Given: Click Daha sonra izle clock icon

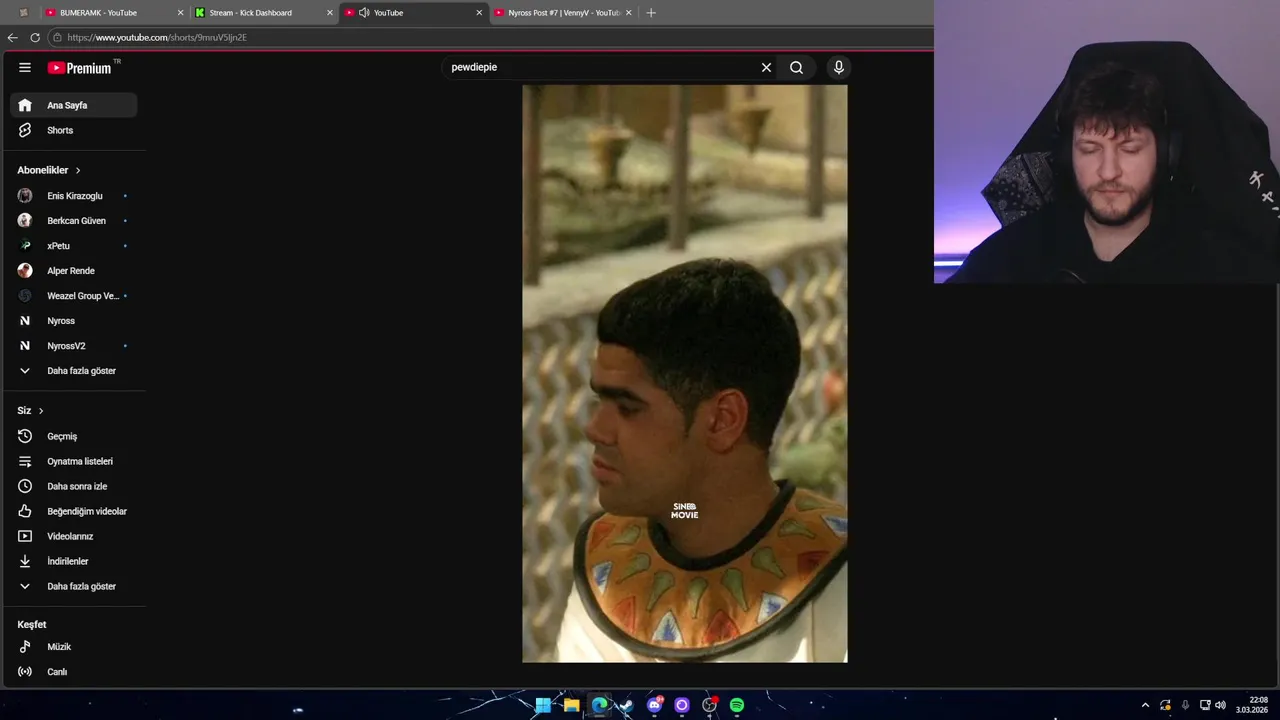Looking at the screenshot, I should pyautogui.click(x=25, y=486).
